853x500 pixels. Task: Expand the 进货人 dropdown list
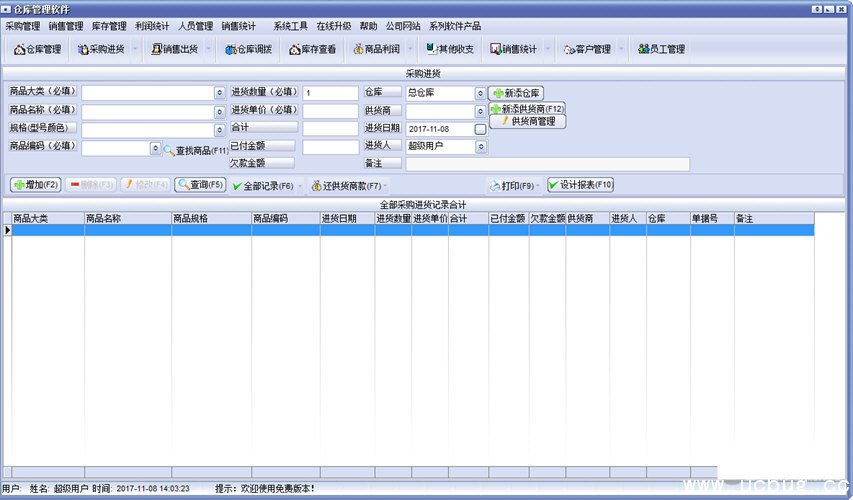[480, 147]
